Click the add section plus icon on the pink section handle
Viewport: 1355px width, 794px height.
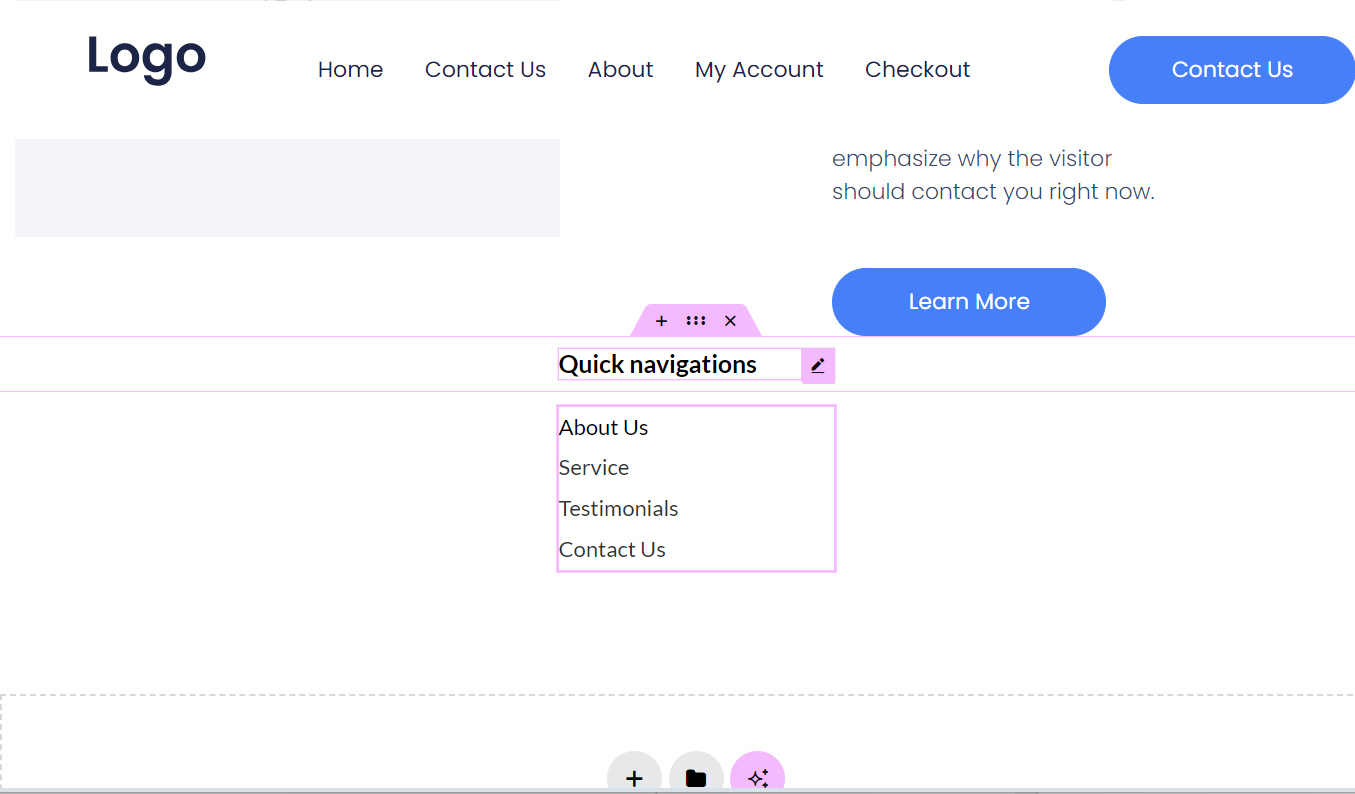pyautogui.click(x=661, y=321)
